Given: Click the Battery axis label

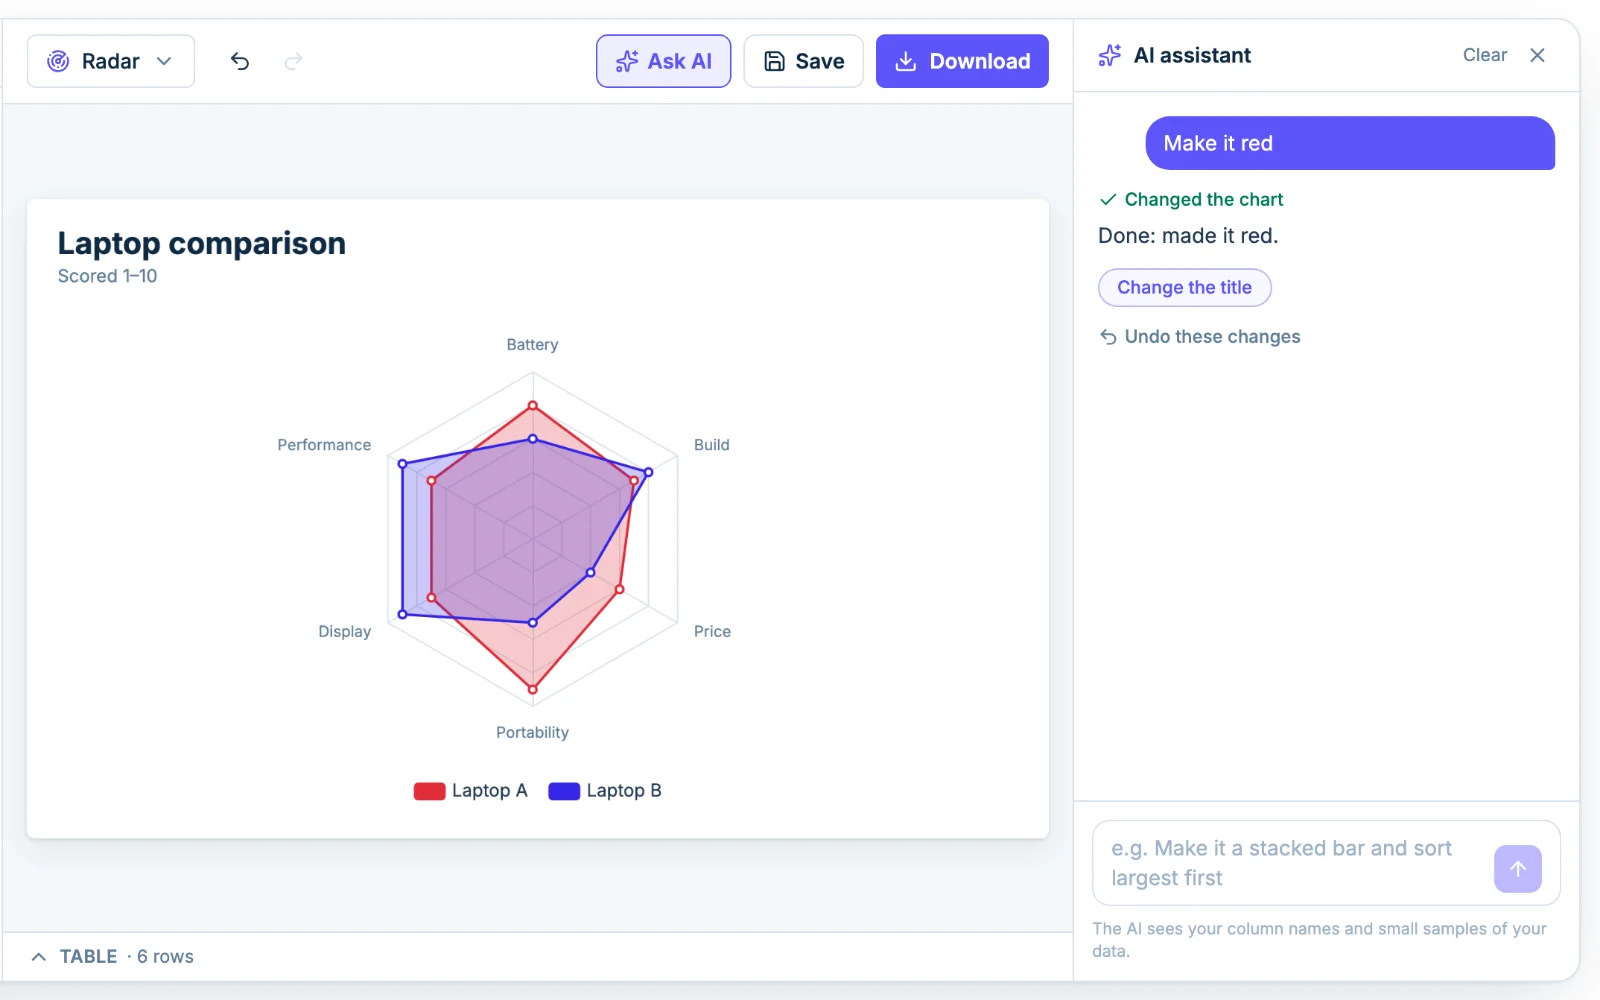Looking at the screenshot, I should point(532,345).
